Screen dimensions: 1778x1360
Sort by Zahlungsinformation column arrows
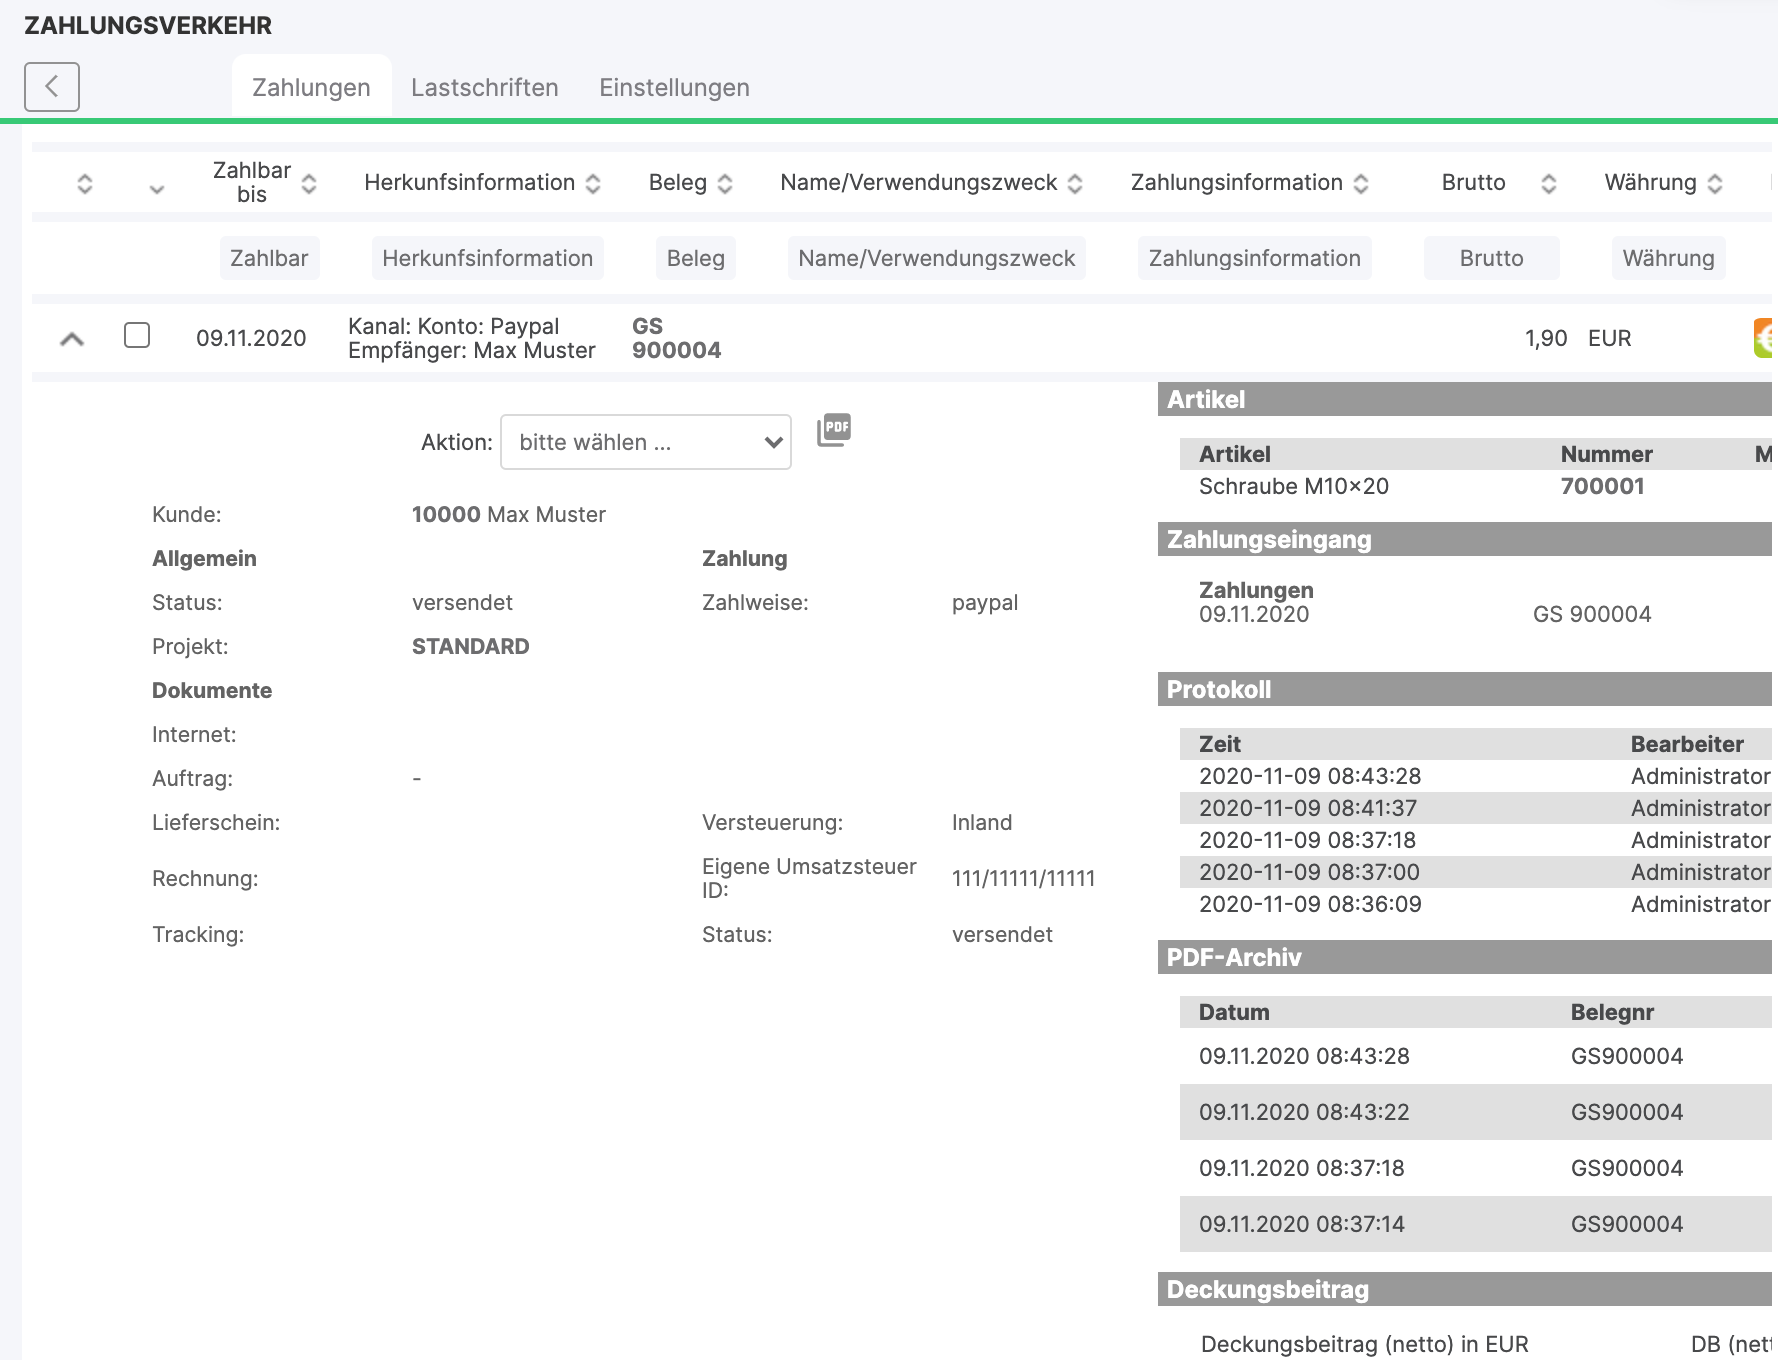pyautogui.click(x=1361, y=183)
